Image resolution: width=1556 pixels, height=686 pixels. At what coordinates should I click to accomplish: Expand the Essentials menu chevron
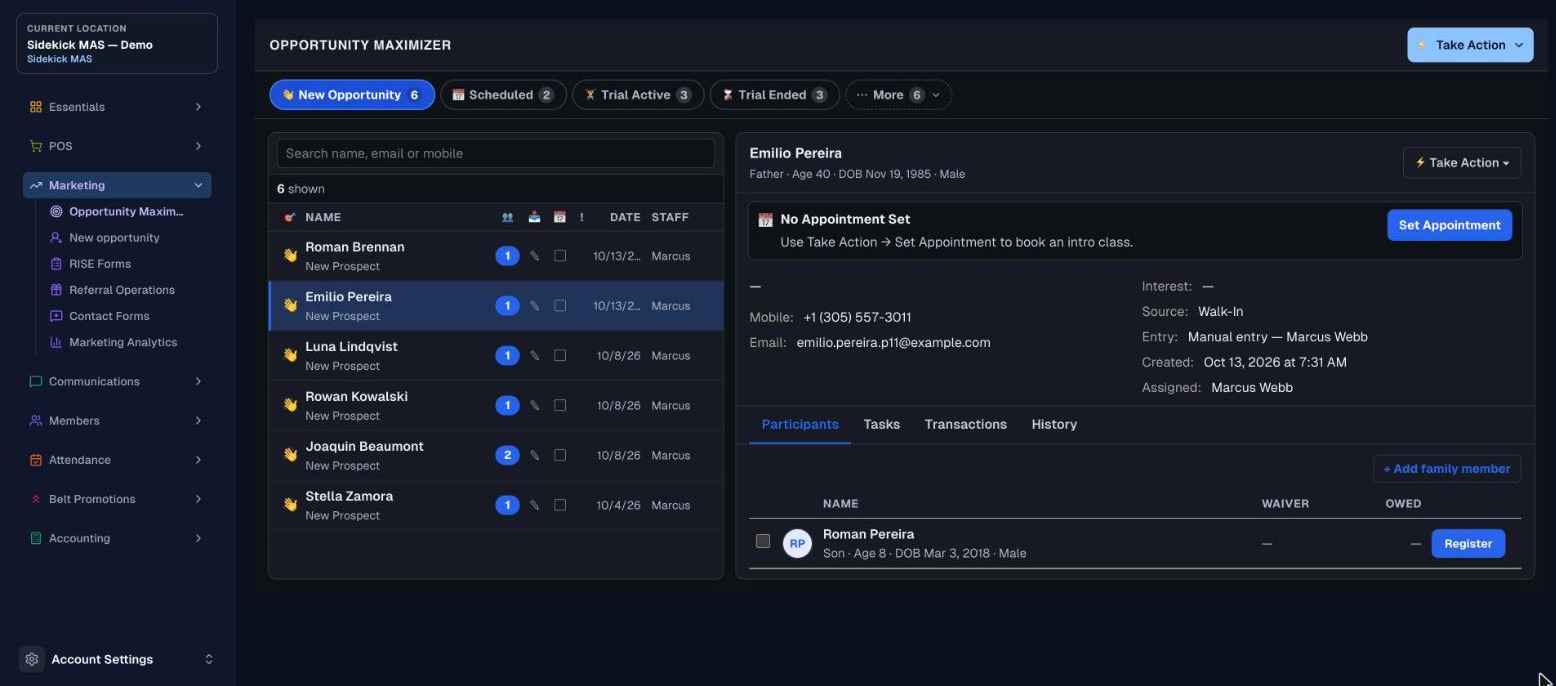[x=198, y=107]
